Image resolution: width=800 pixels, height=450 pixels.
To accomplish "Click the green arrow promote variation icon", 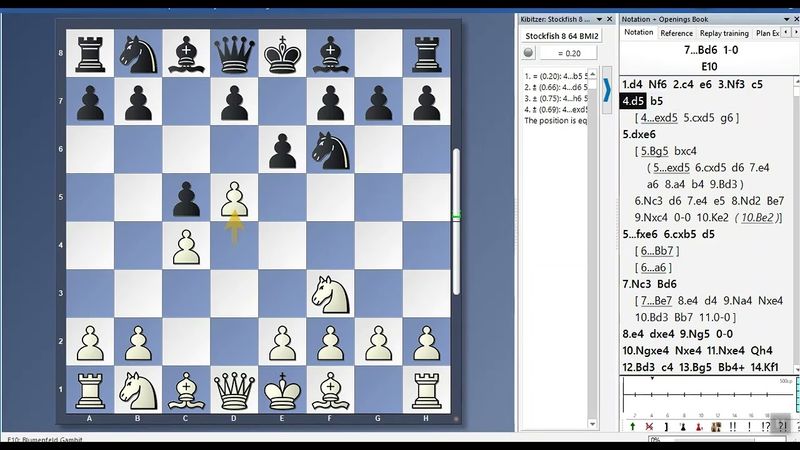I will pos(633,427).
